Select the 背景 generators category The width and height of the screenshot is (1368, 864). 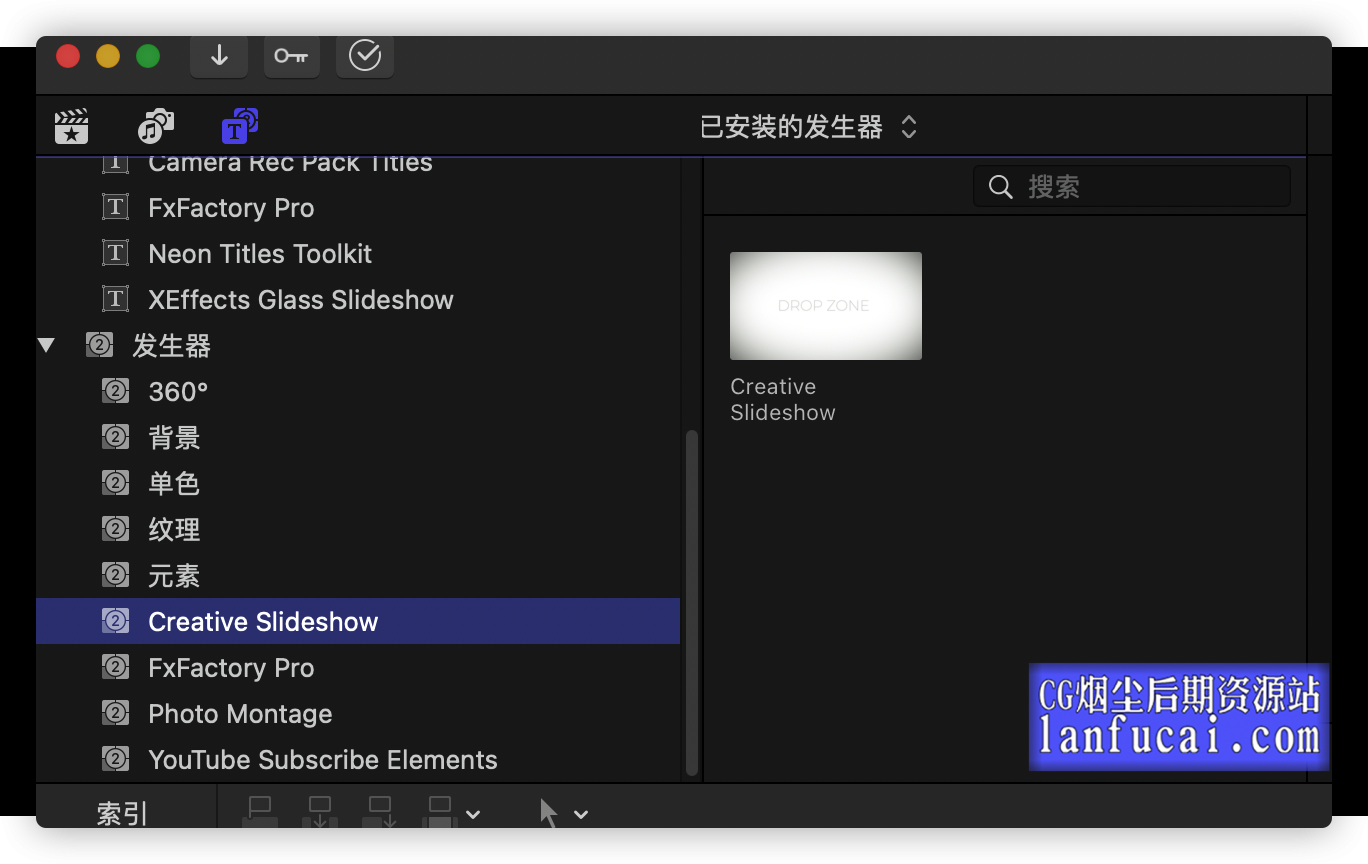click(x=358, y=438)
